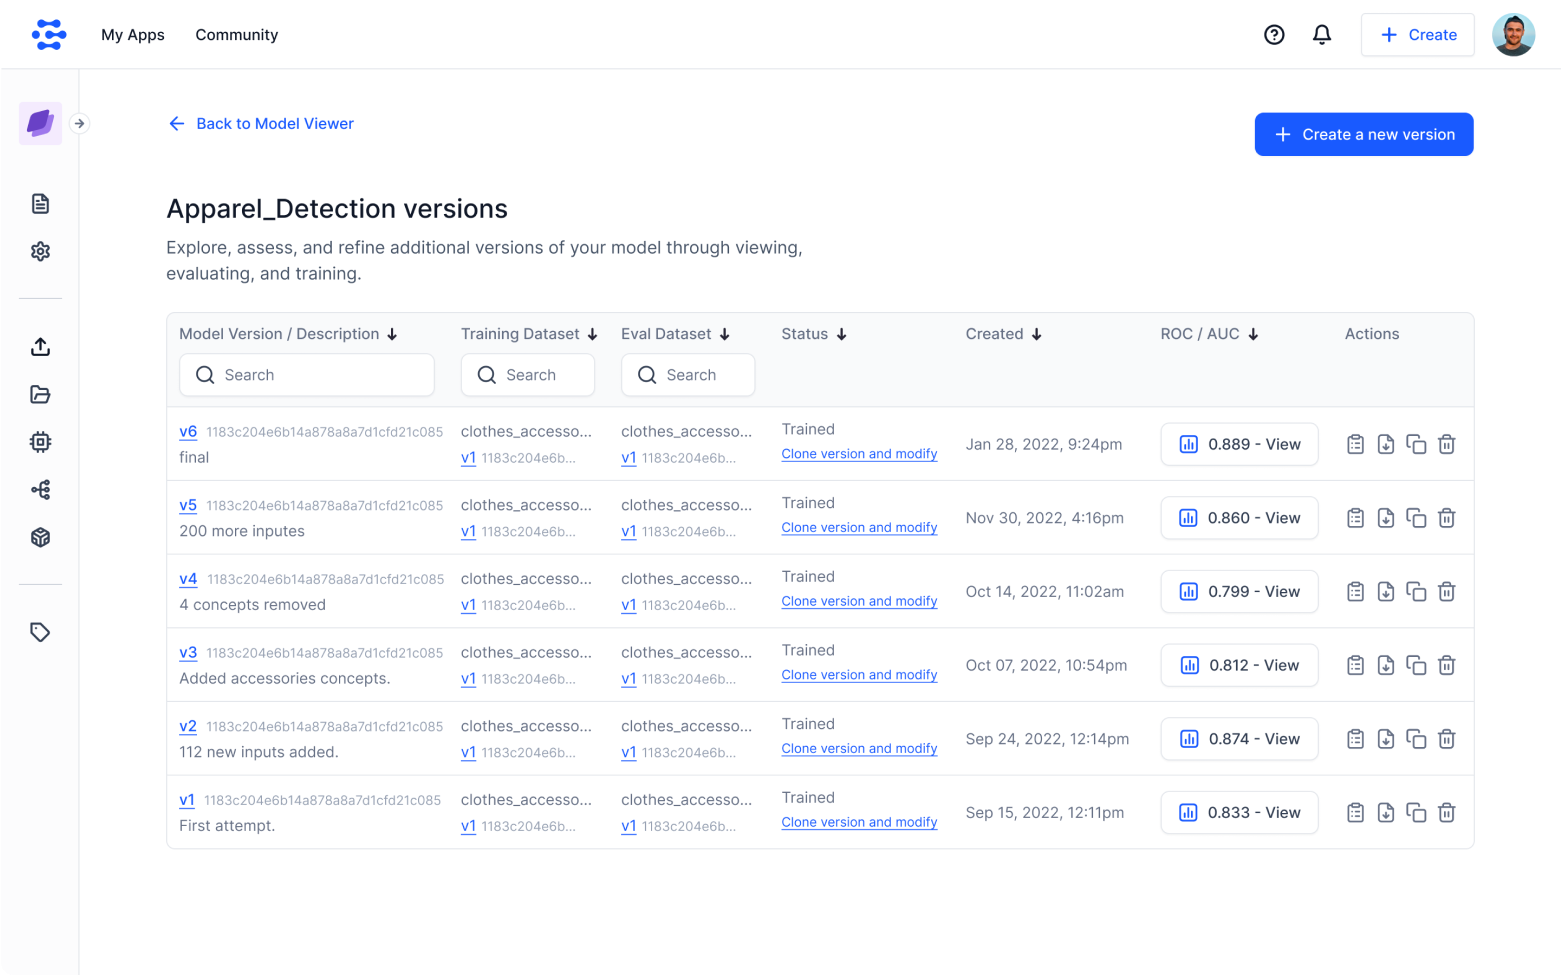Open the help question mark icon
The image size is (1561, 975).
[x=1274, y=35]
